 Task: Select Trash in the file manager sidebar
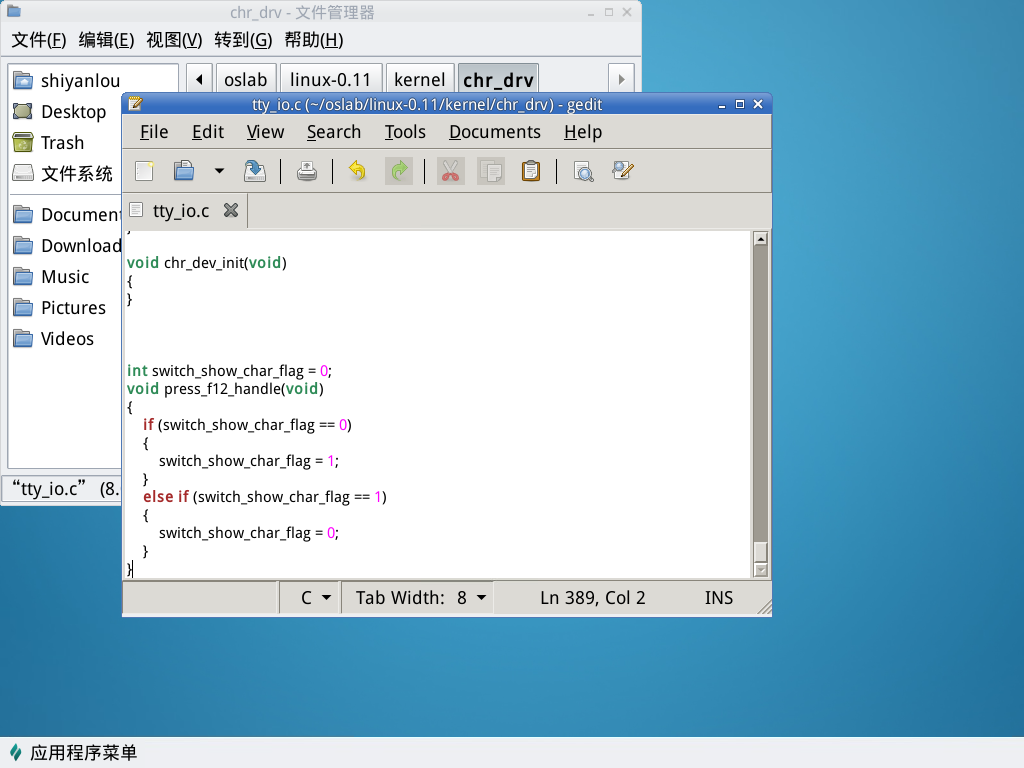click(x=62, y=143)
